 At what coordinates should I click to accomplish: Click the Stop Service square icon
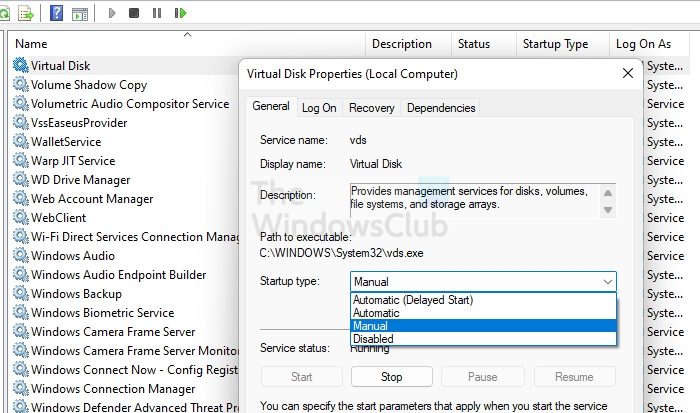135,13
